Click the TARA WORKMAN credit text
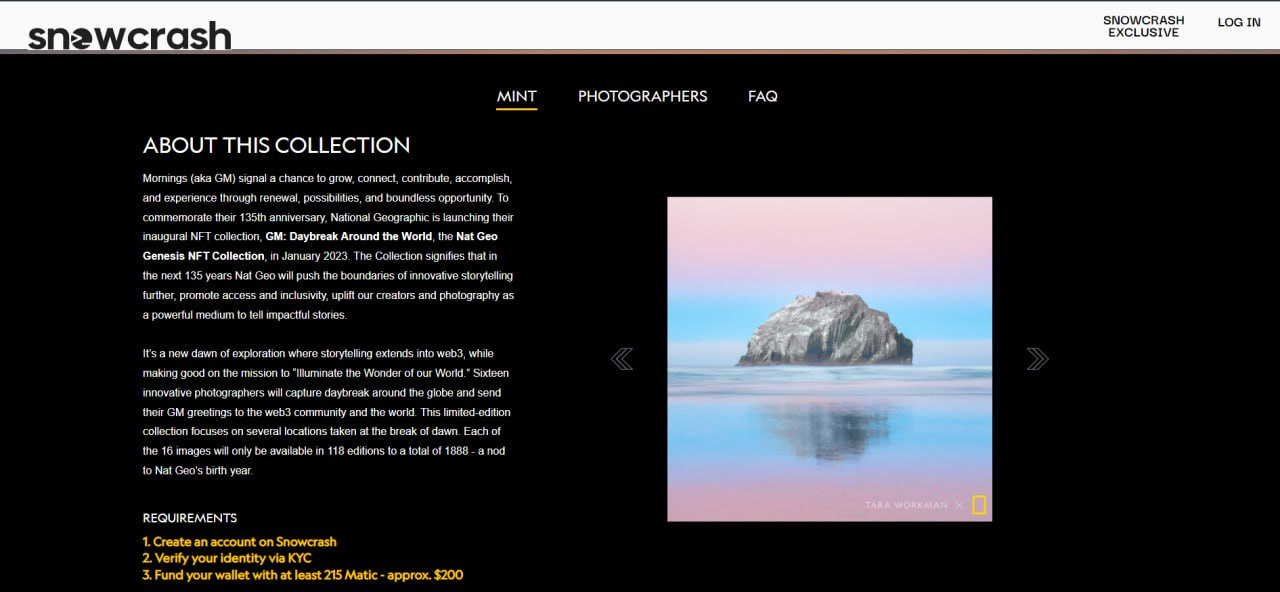The image size is (1280, 592). click(906, 505)
